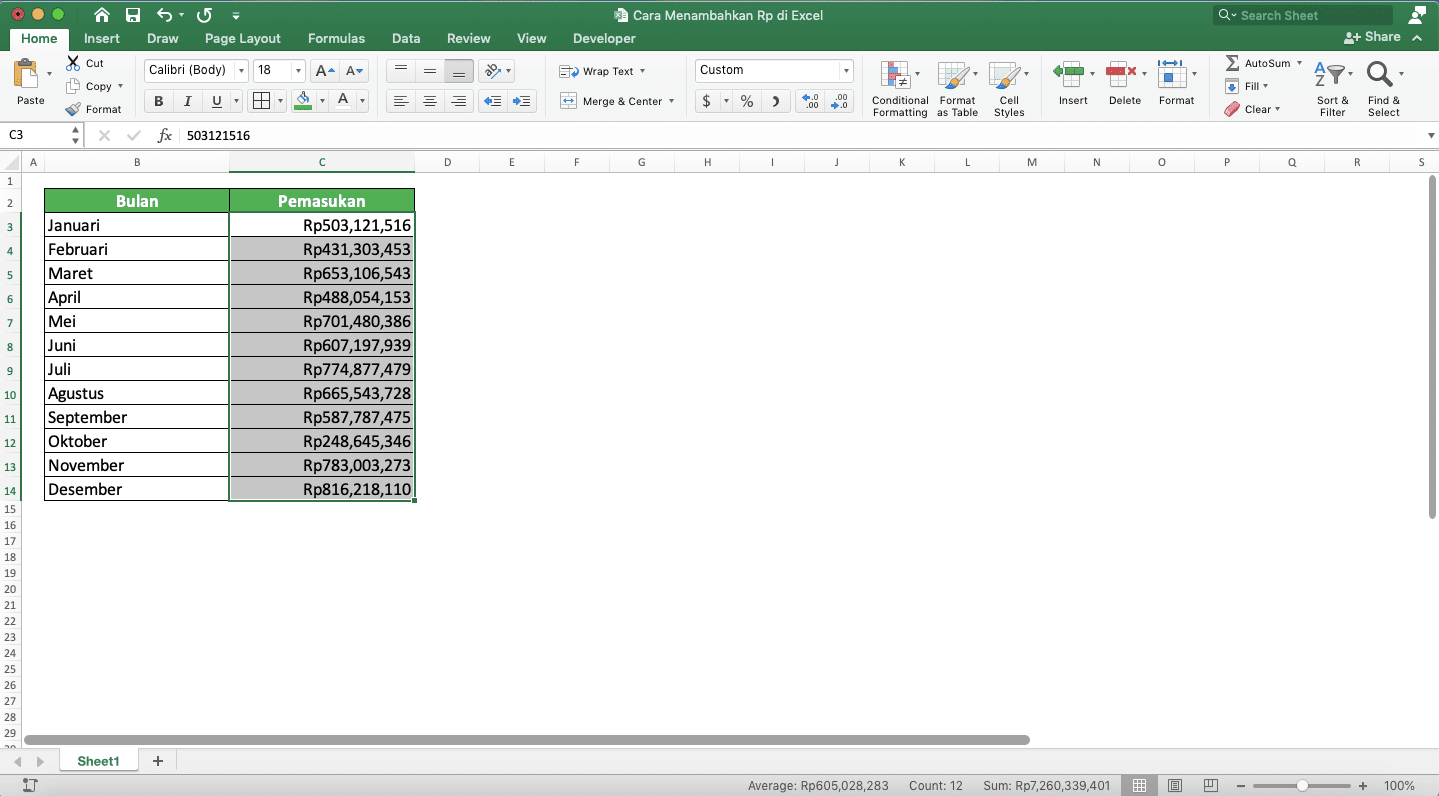Increase decimal places
Screen dimensions: 1439x796
click(811, 101)
